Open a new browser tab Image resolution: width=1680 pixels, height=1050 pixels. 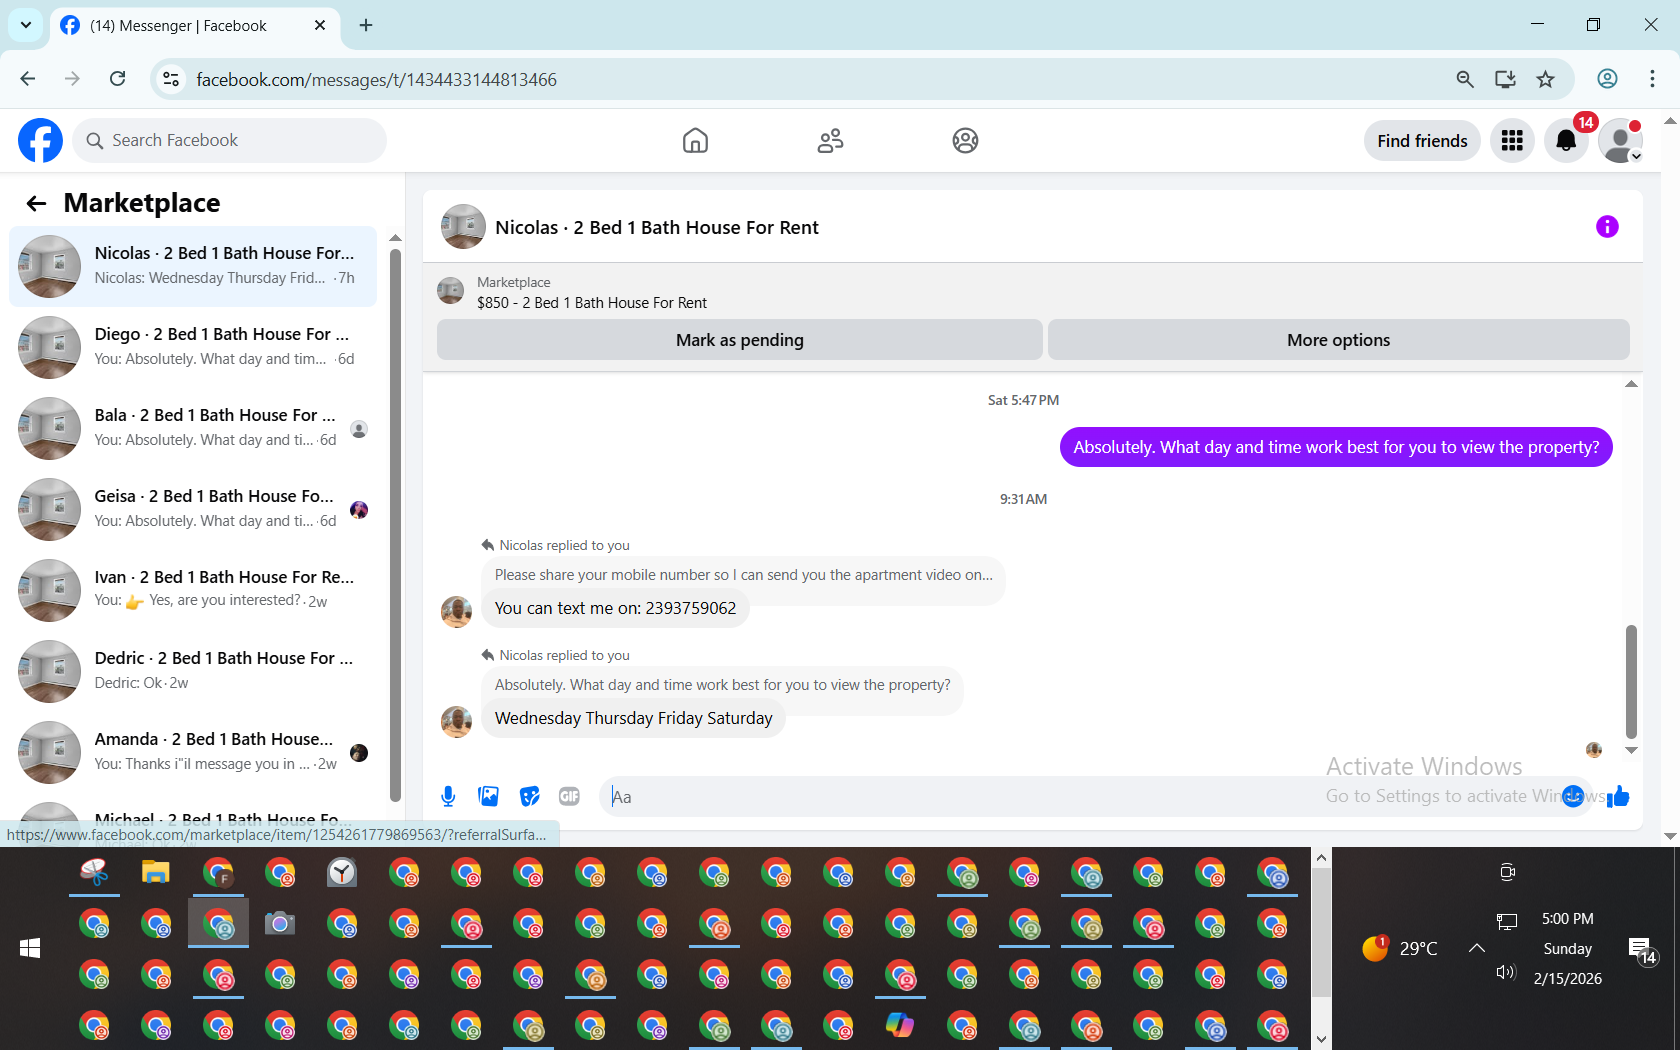point(366,26)
